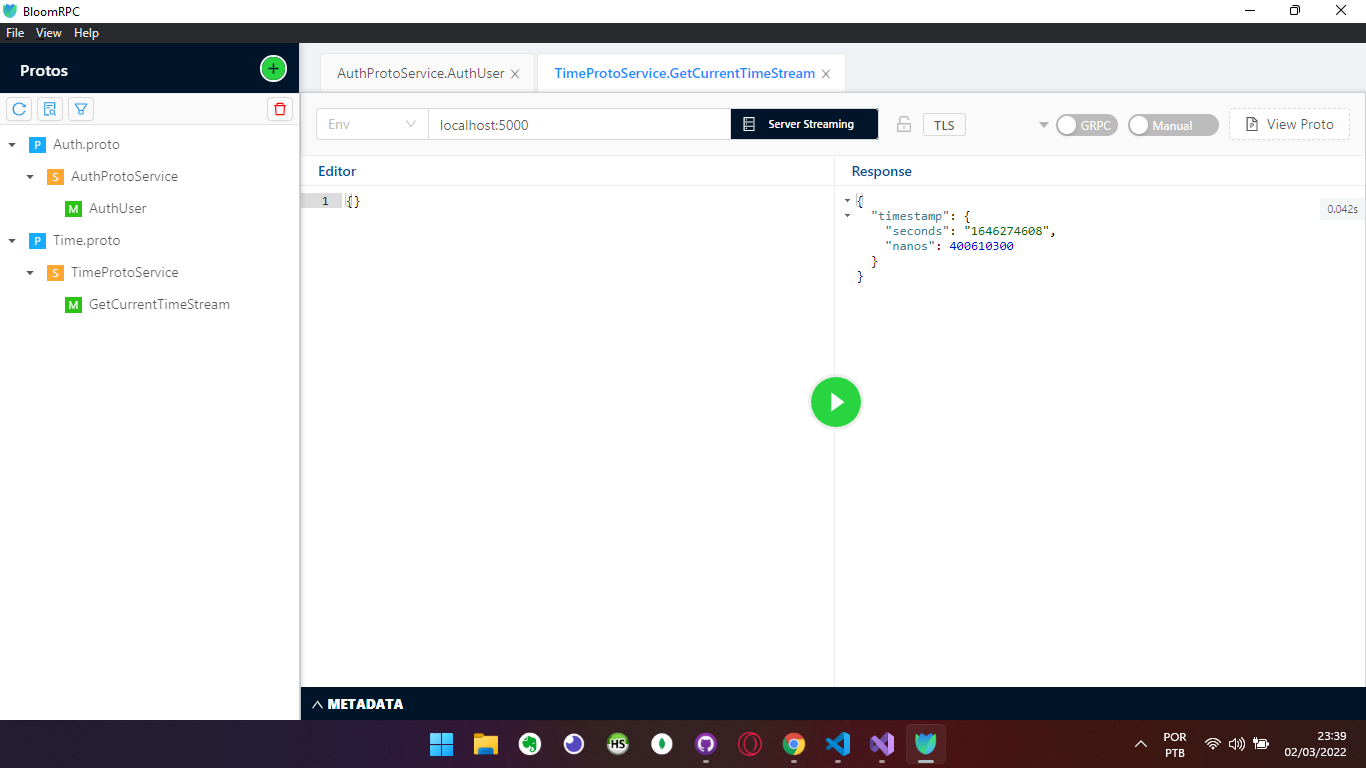The image size is (1366, 768).
Task: Click the filter icon in Protos toolbar
Action: tap(81, 109)
